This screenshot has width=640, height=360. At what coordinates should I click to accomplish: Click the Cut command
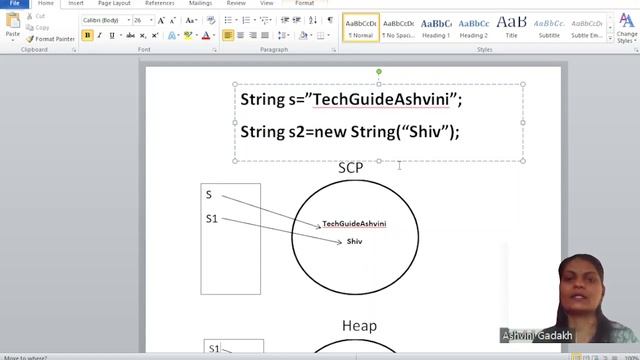click(36, 16)
